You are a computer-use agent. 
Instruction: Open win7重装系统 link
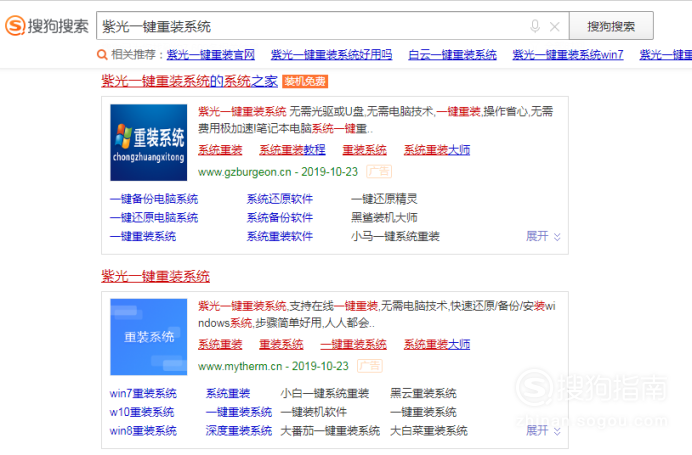pyautogui.click(x=143, y=393)
